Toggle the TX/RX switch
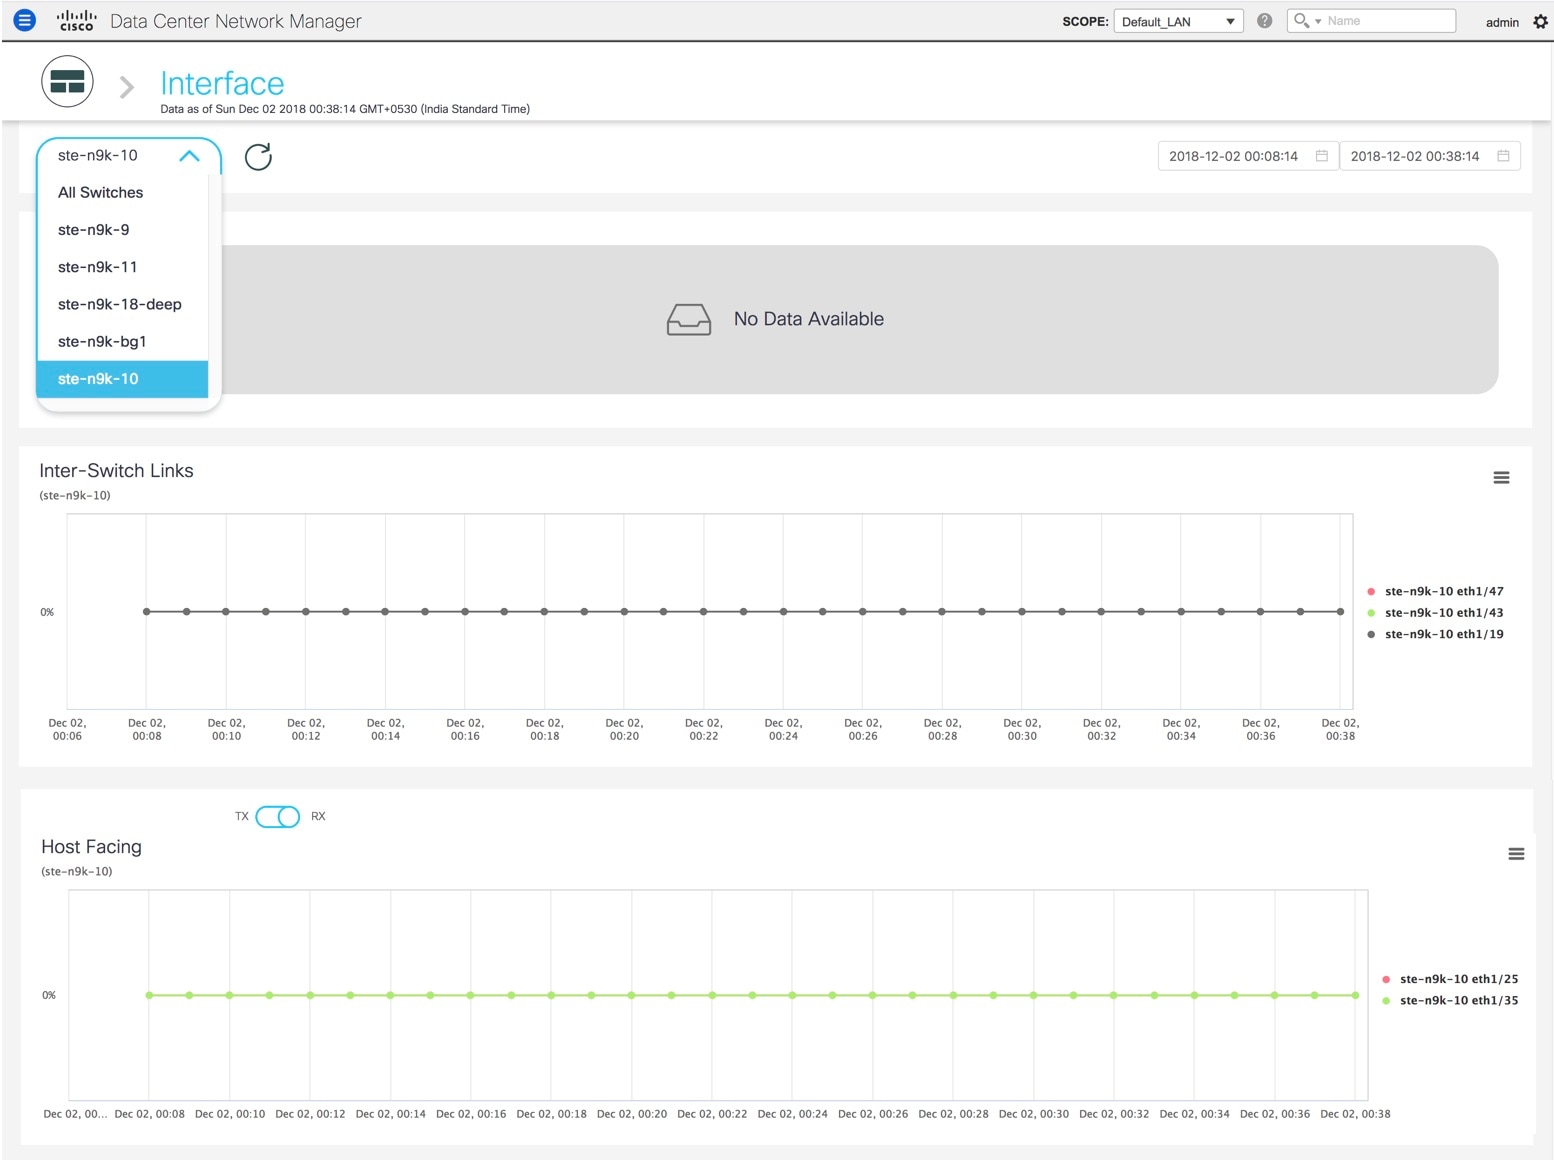 pyautogui.click(x=277, y=817)
